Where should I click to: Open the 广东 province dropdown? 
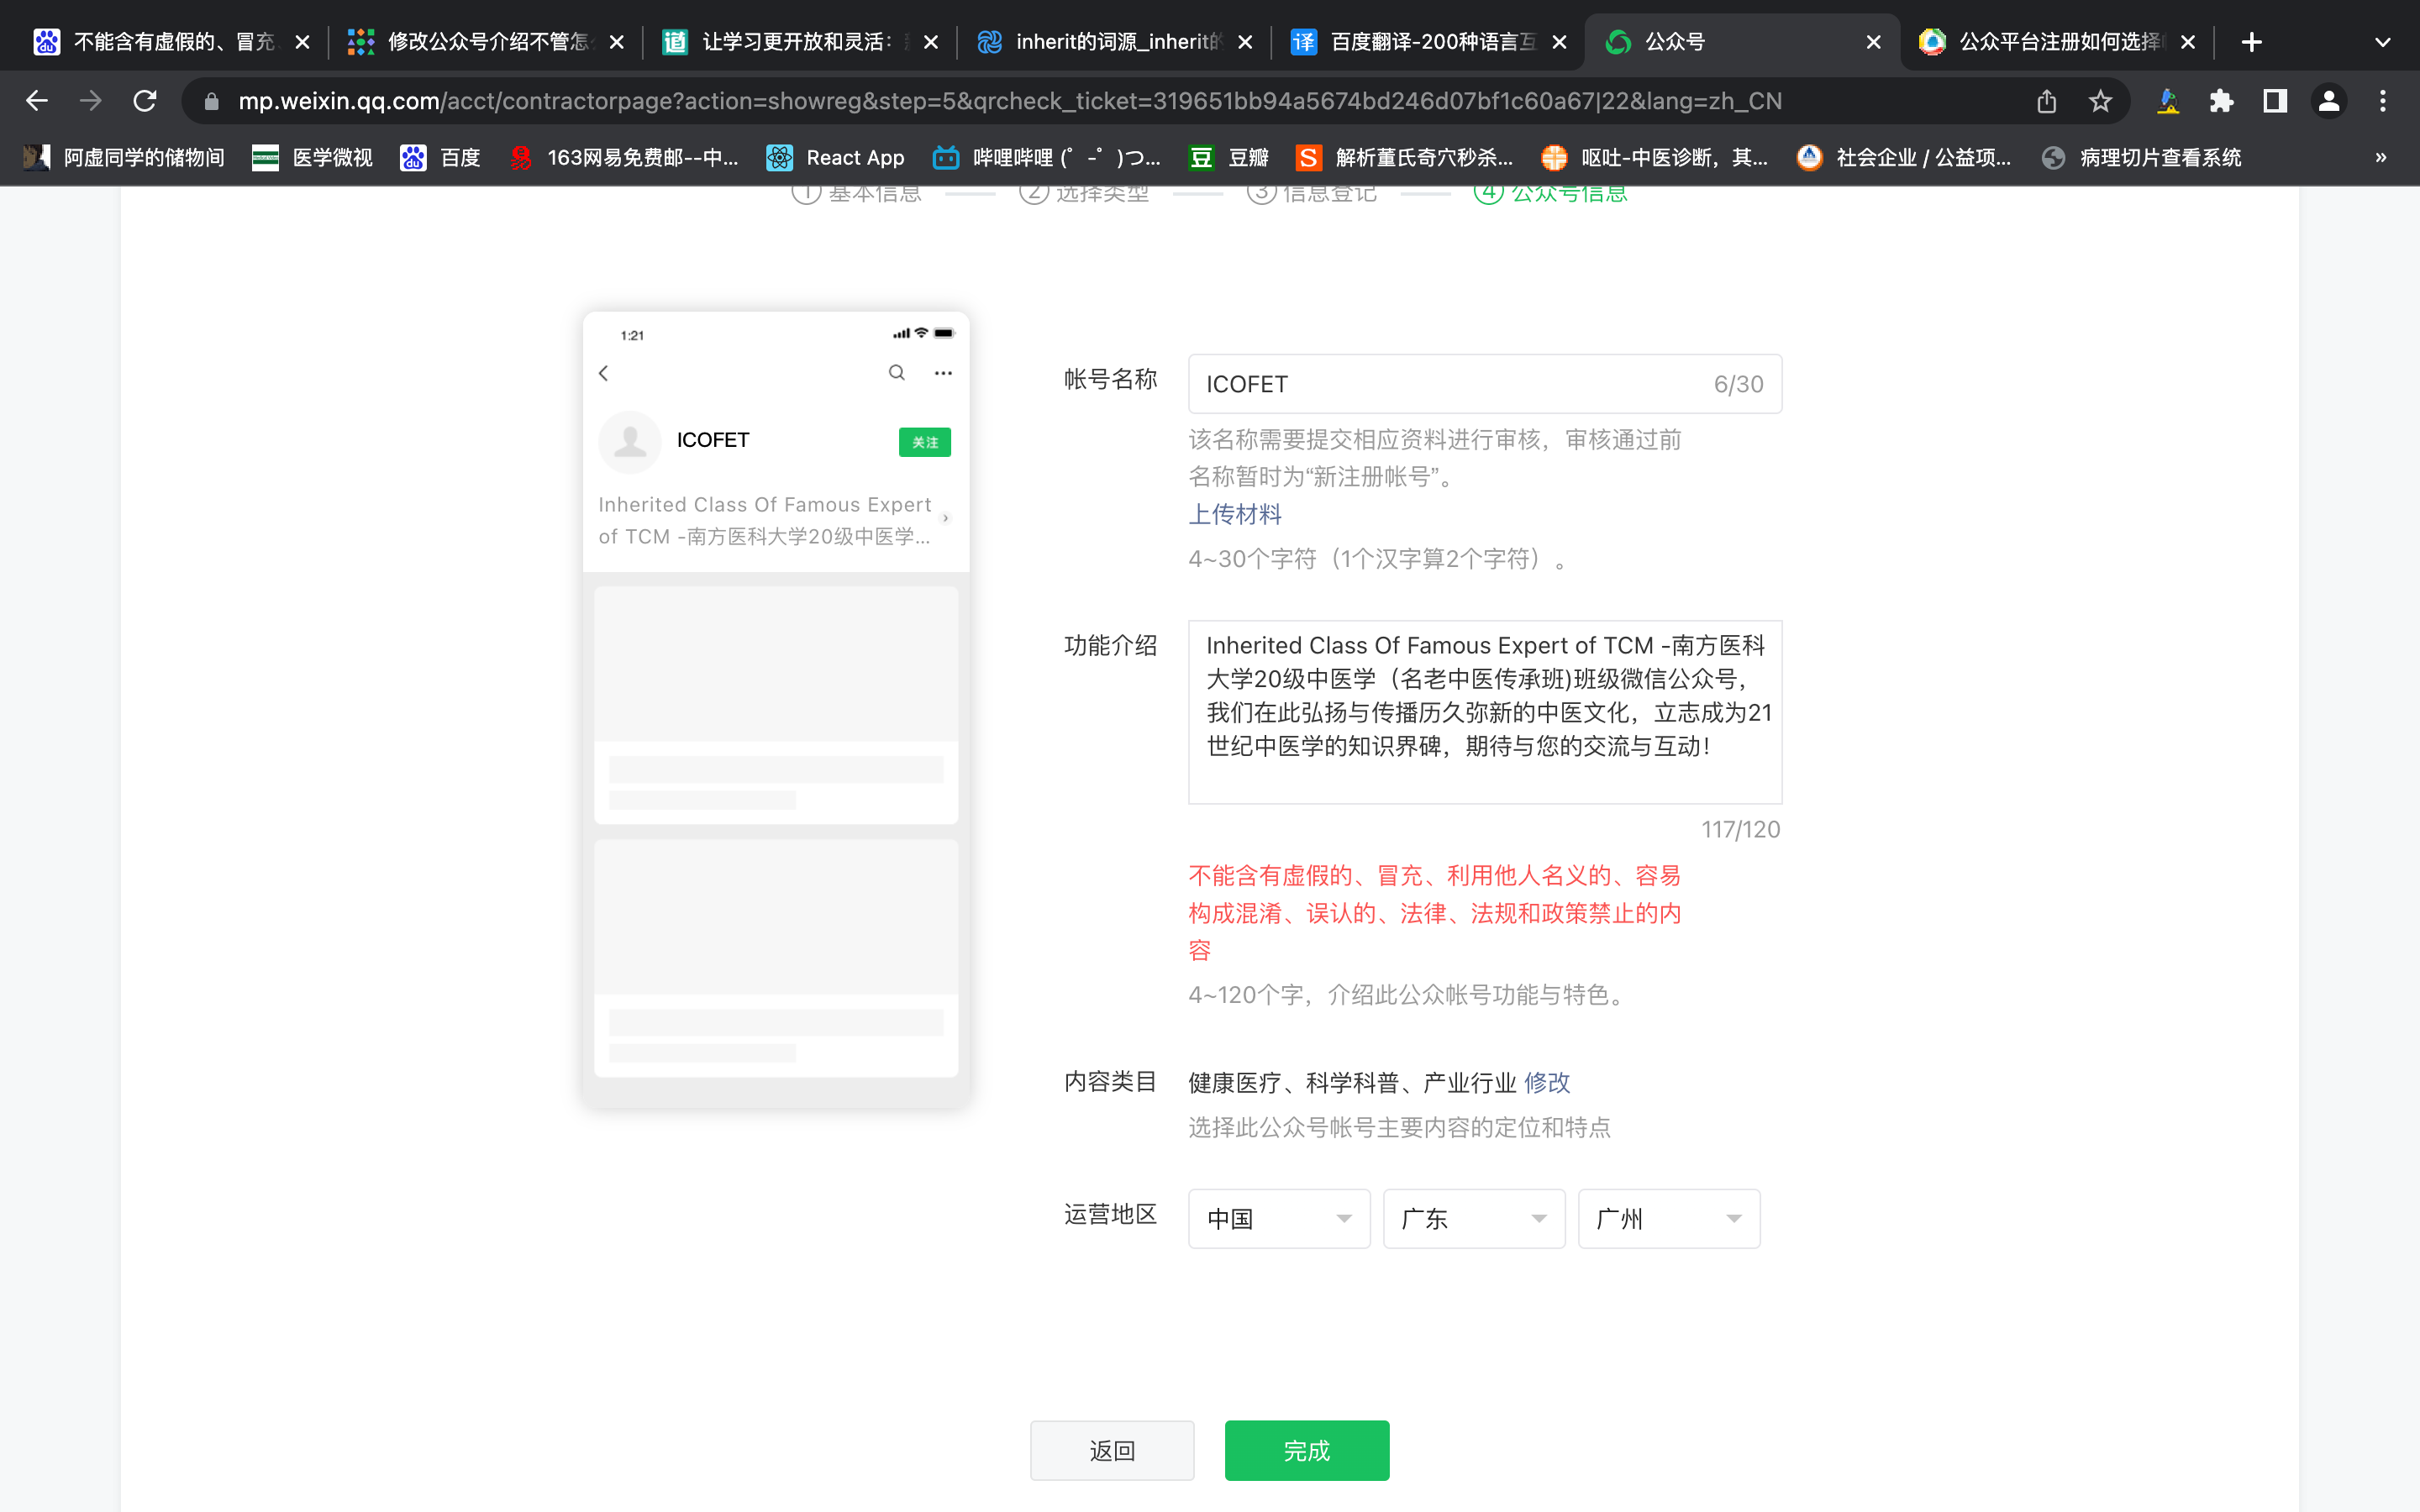(x=1473, y=1218)
